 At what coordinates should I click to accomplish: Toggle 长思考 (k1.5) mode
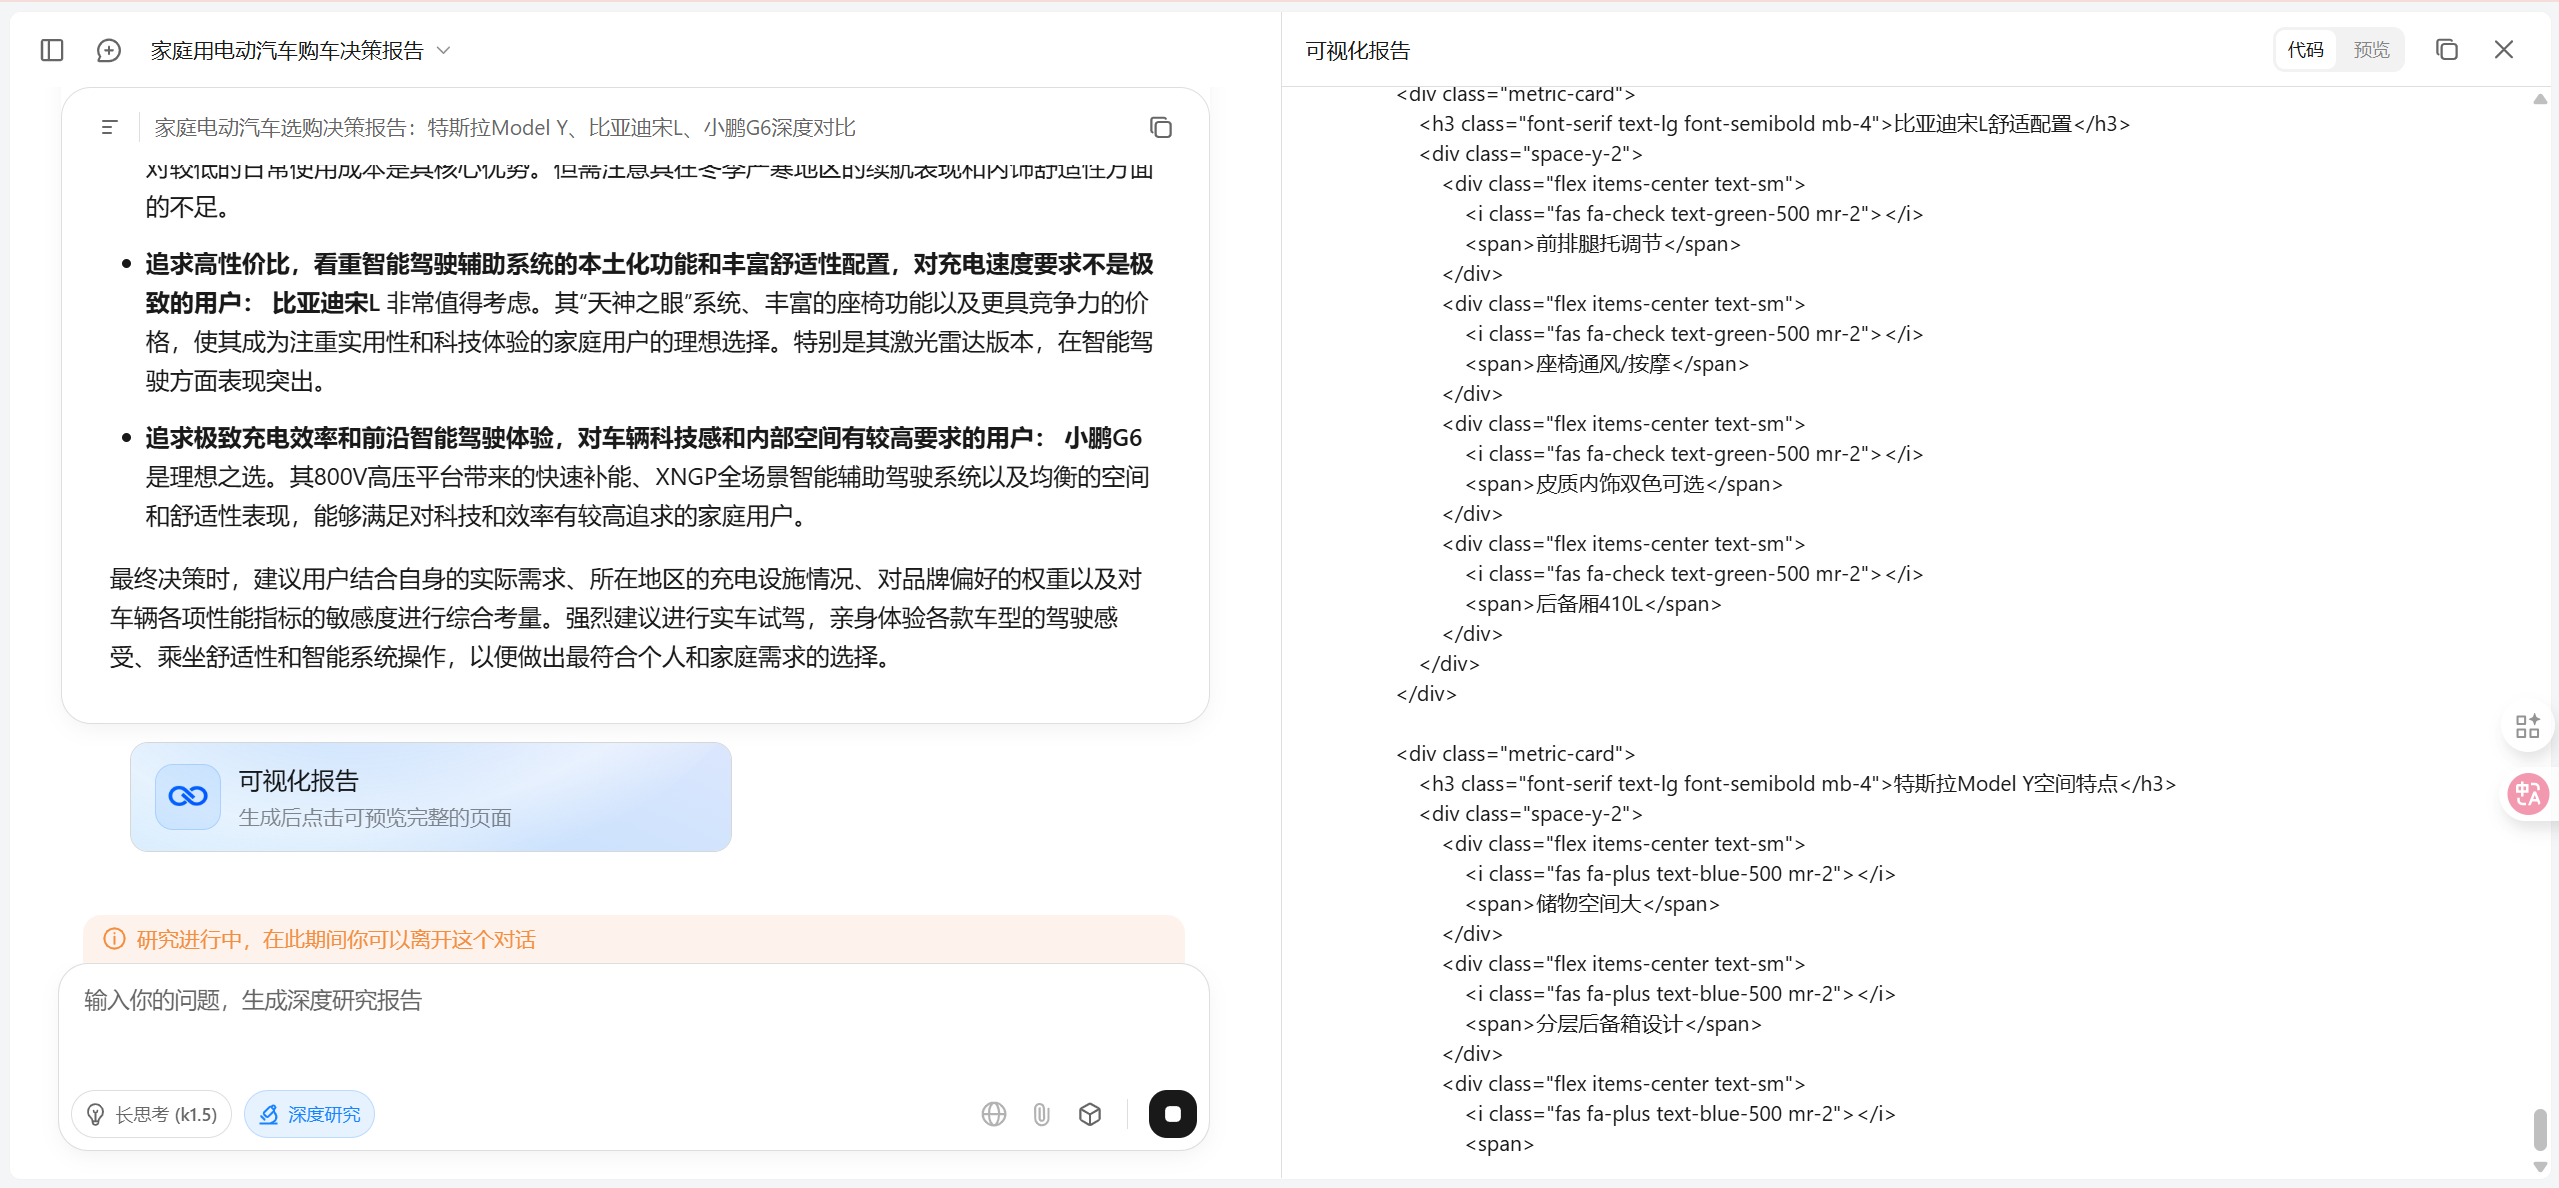(x=152, y=1114)
